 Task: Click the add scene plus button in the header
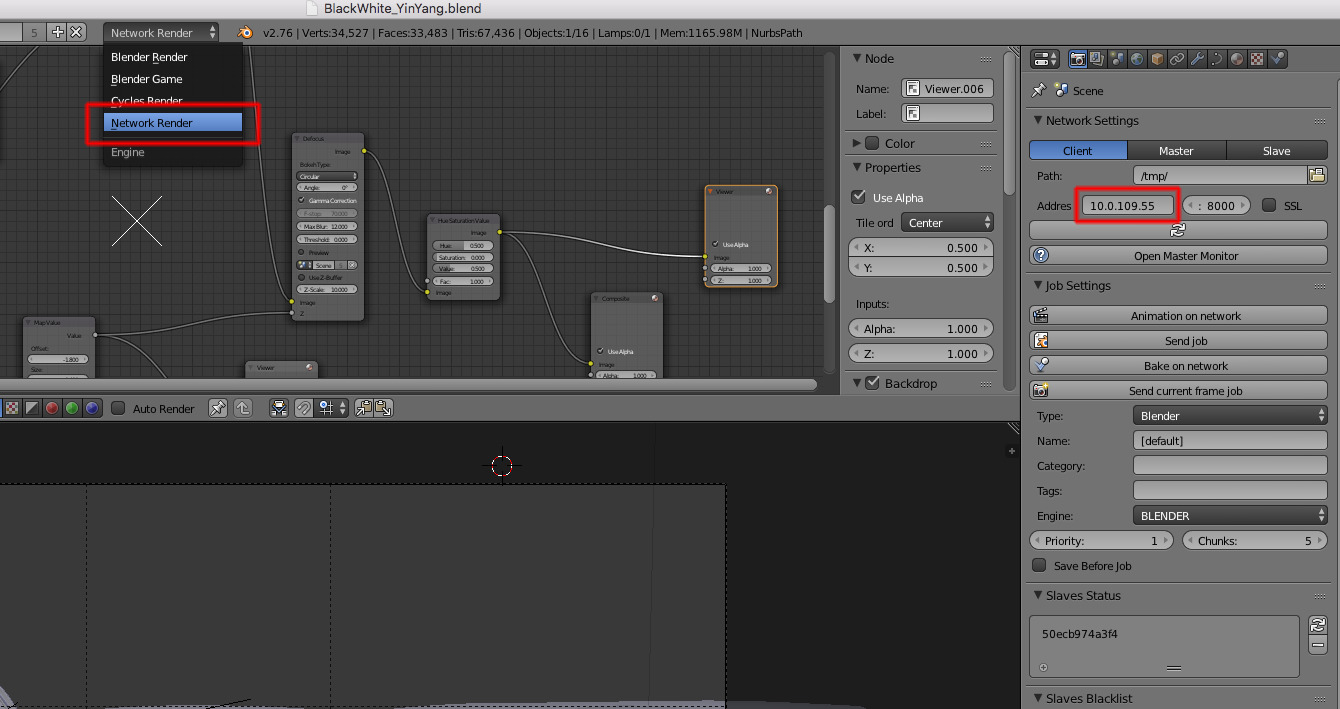57,33
